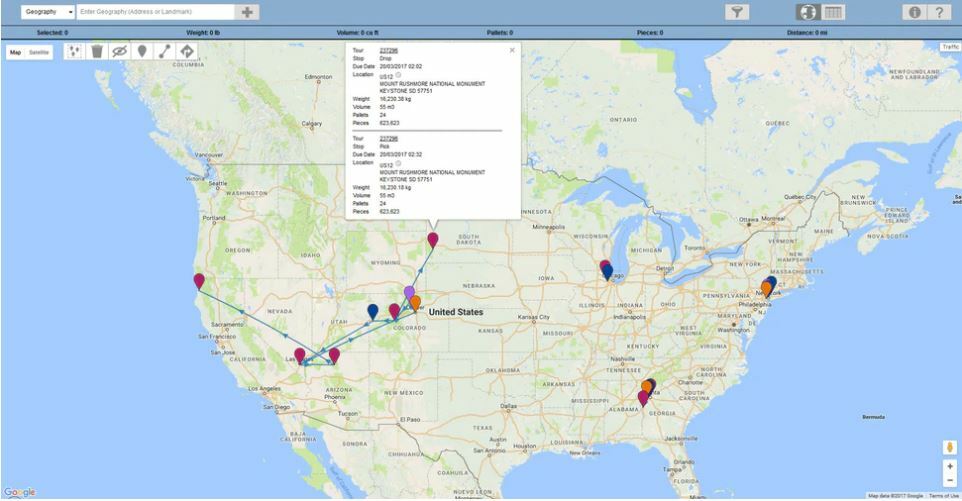The width and height of the screenshot is (962, 501).
Task: Open tour 237296 link in Drop stop
Action: click(389, 49)
